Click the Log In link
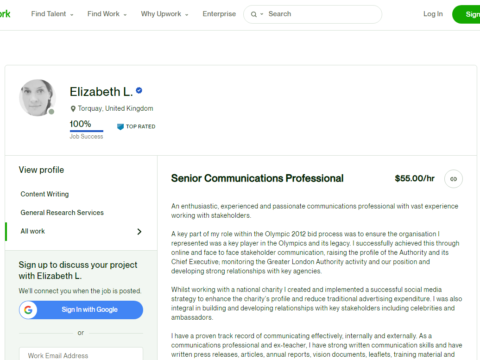 coord(433,14)
